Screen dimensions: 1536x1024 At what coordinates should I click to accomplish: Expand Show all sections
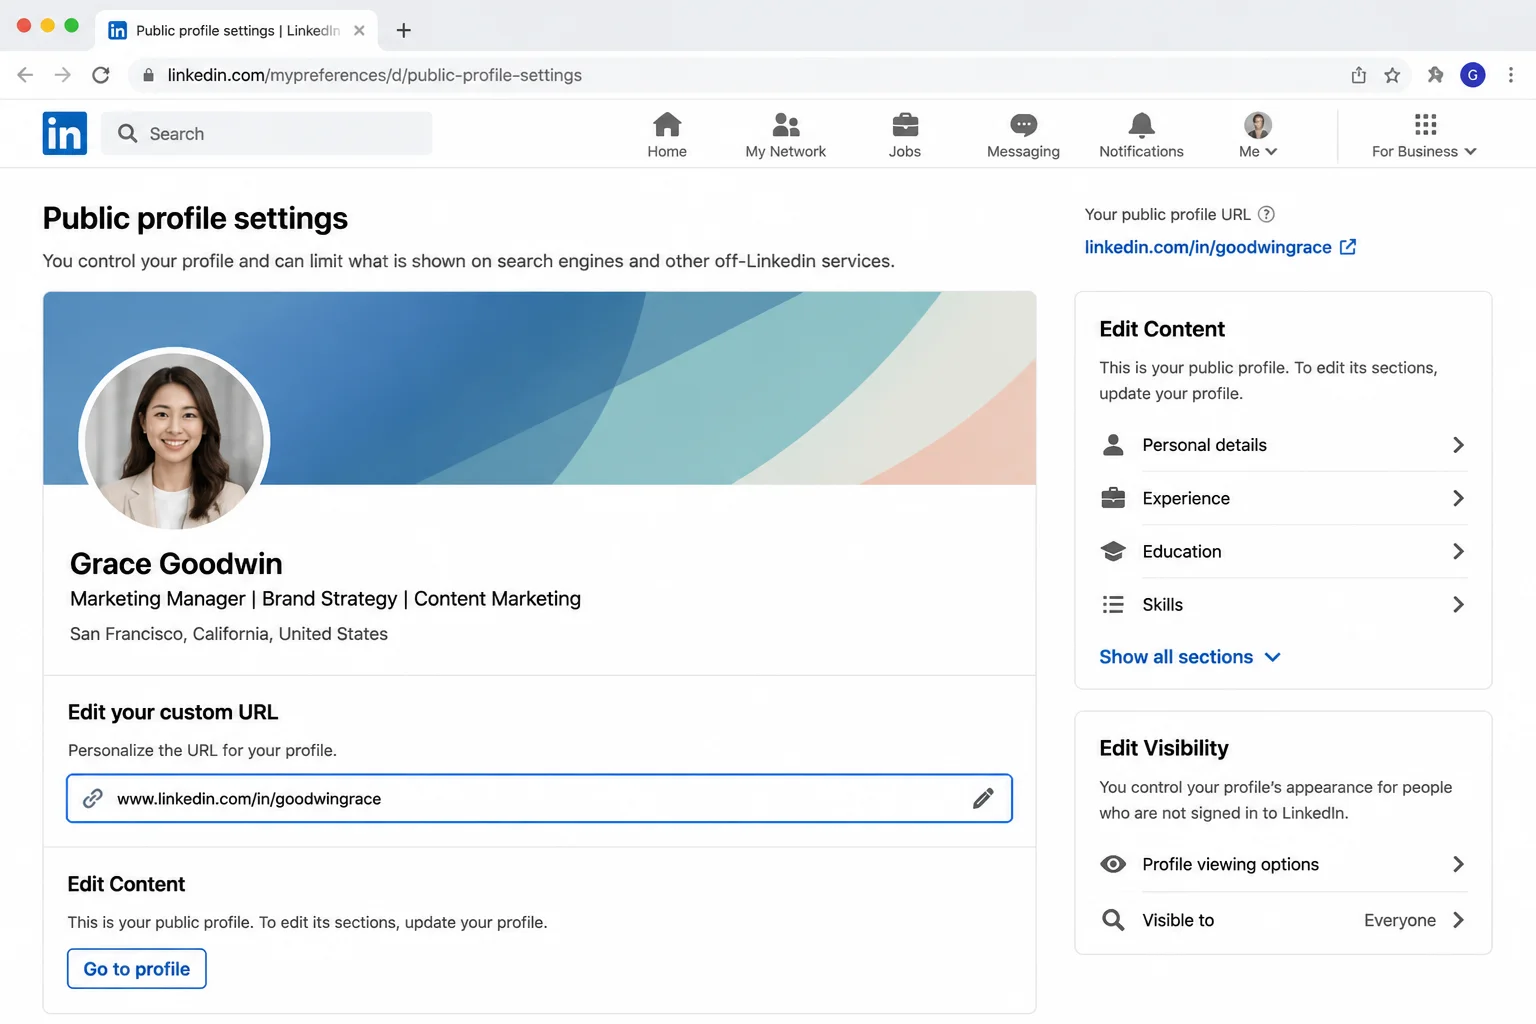tap(1190, 657)
